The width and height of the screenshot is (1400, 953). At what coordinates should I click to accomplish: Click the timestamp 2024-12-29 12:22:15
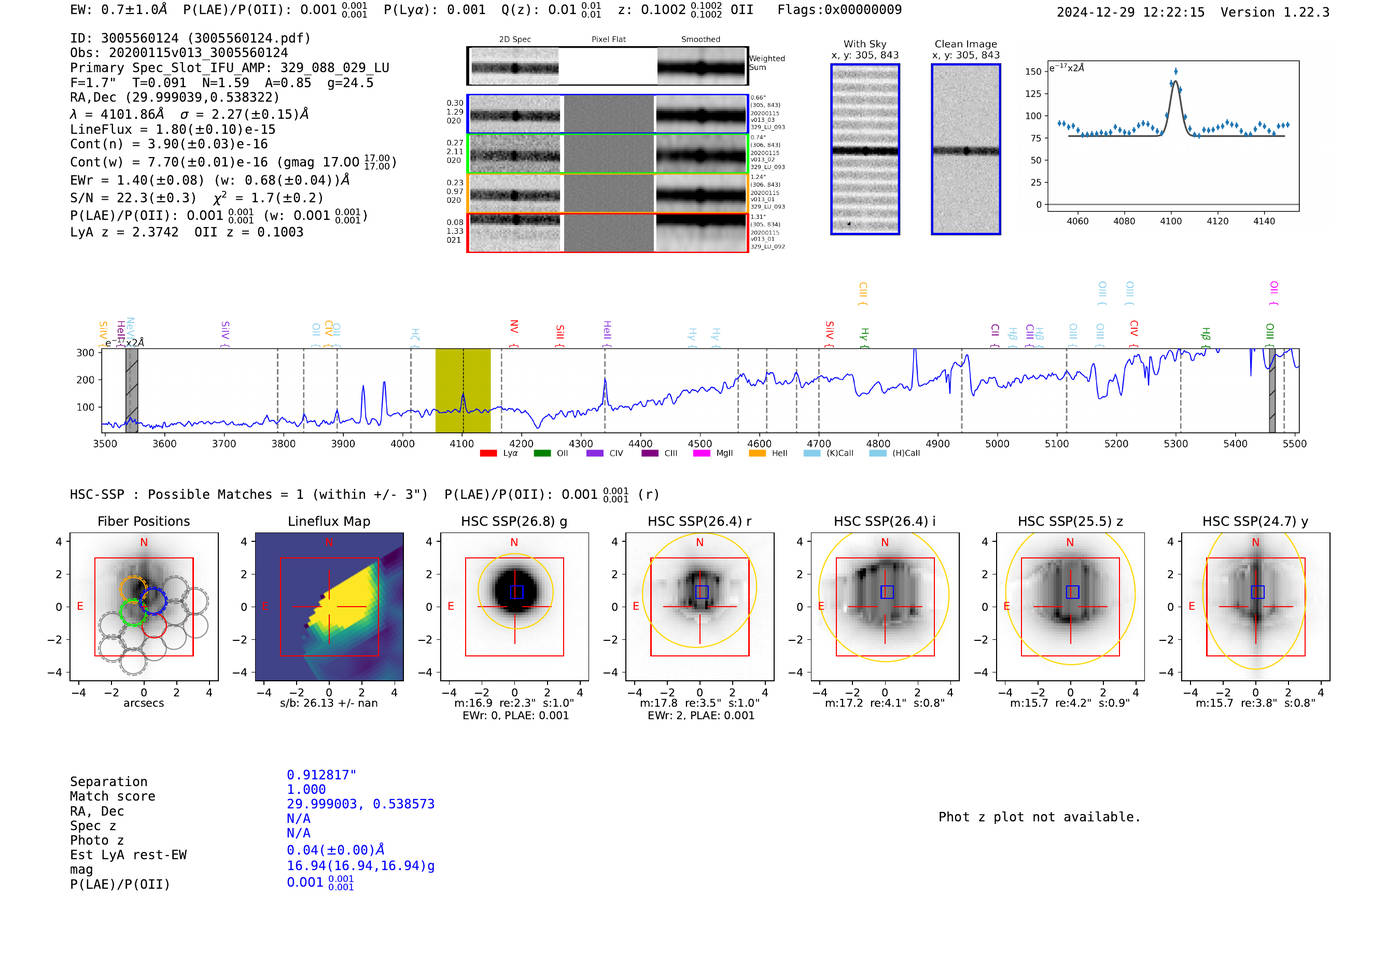pos(1131,12)
